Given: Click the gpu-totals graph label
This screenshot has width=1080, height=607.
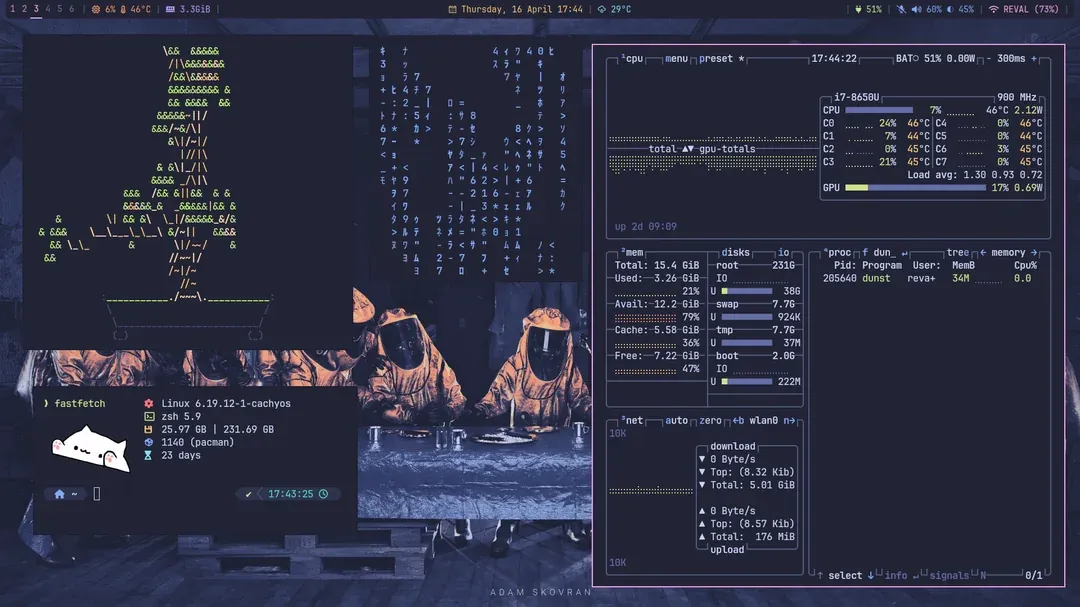Looking at the screenshot, I should (727, 149).
